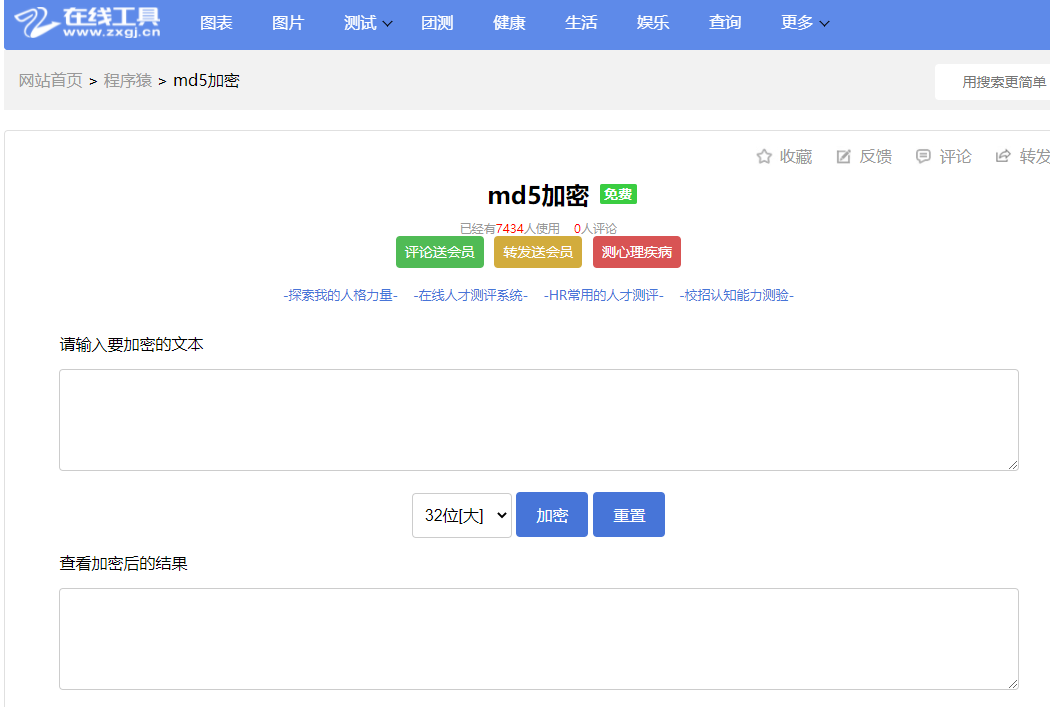Open the 图片 menu item
Screen dimensions: 1050x707
(288, 23)
